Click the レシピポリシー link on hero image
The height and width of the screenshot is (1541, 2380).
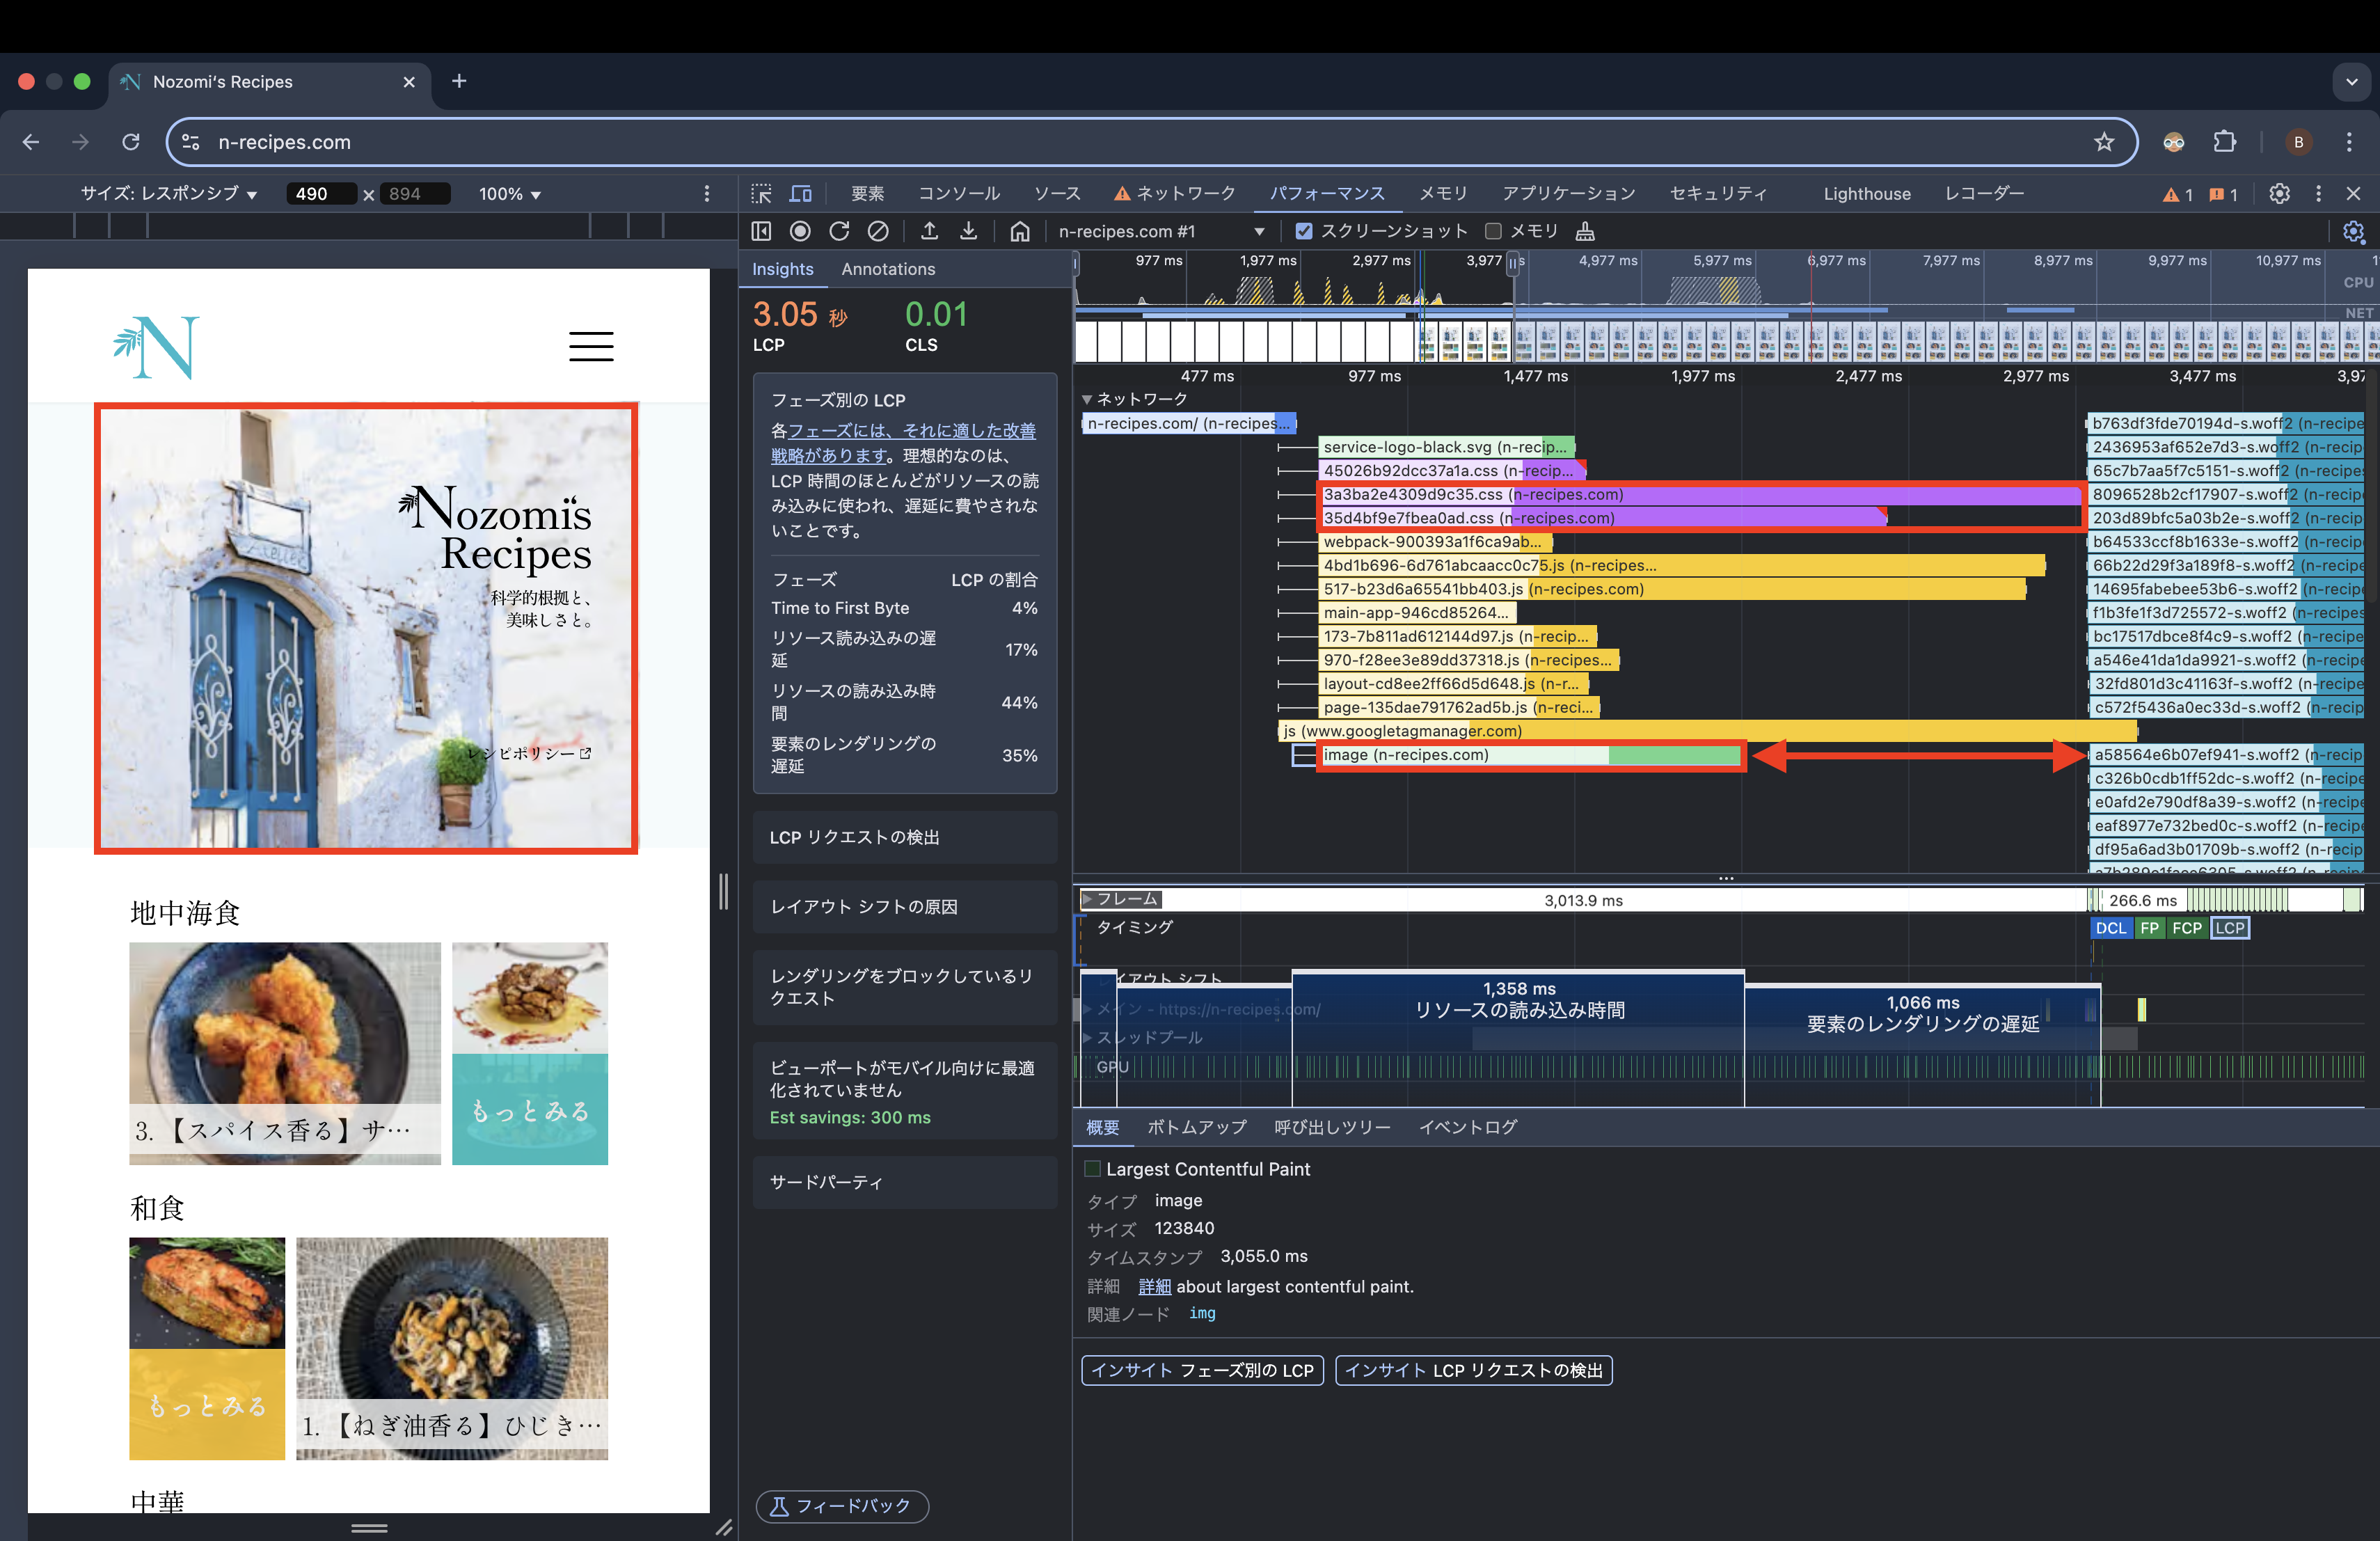pos(531,753)
